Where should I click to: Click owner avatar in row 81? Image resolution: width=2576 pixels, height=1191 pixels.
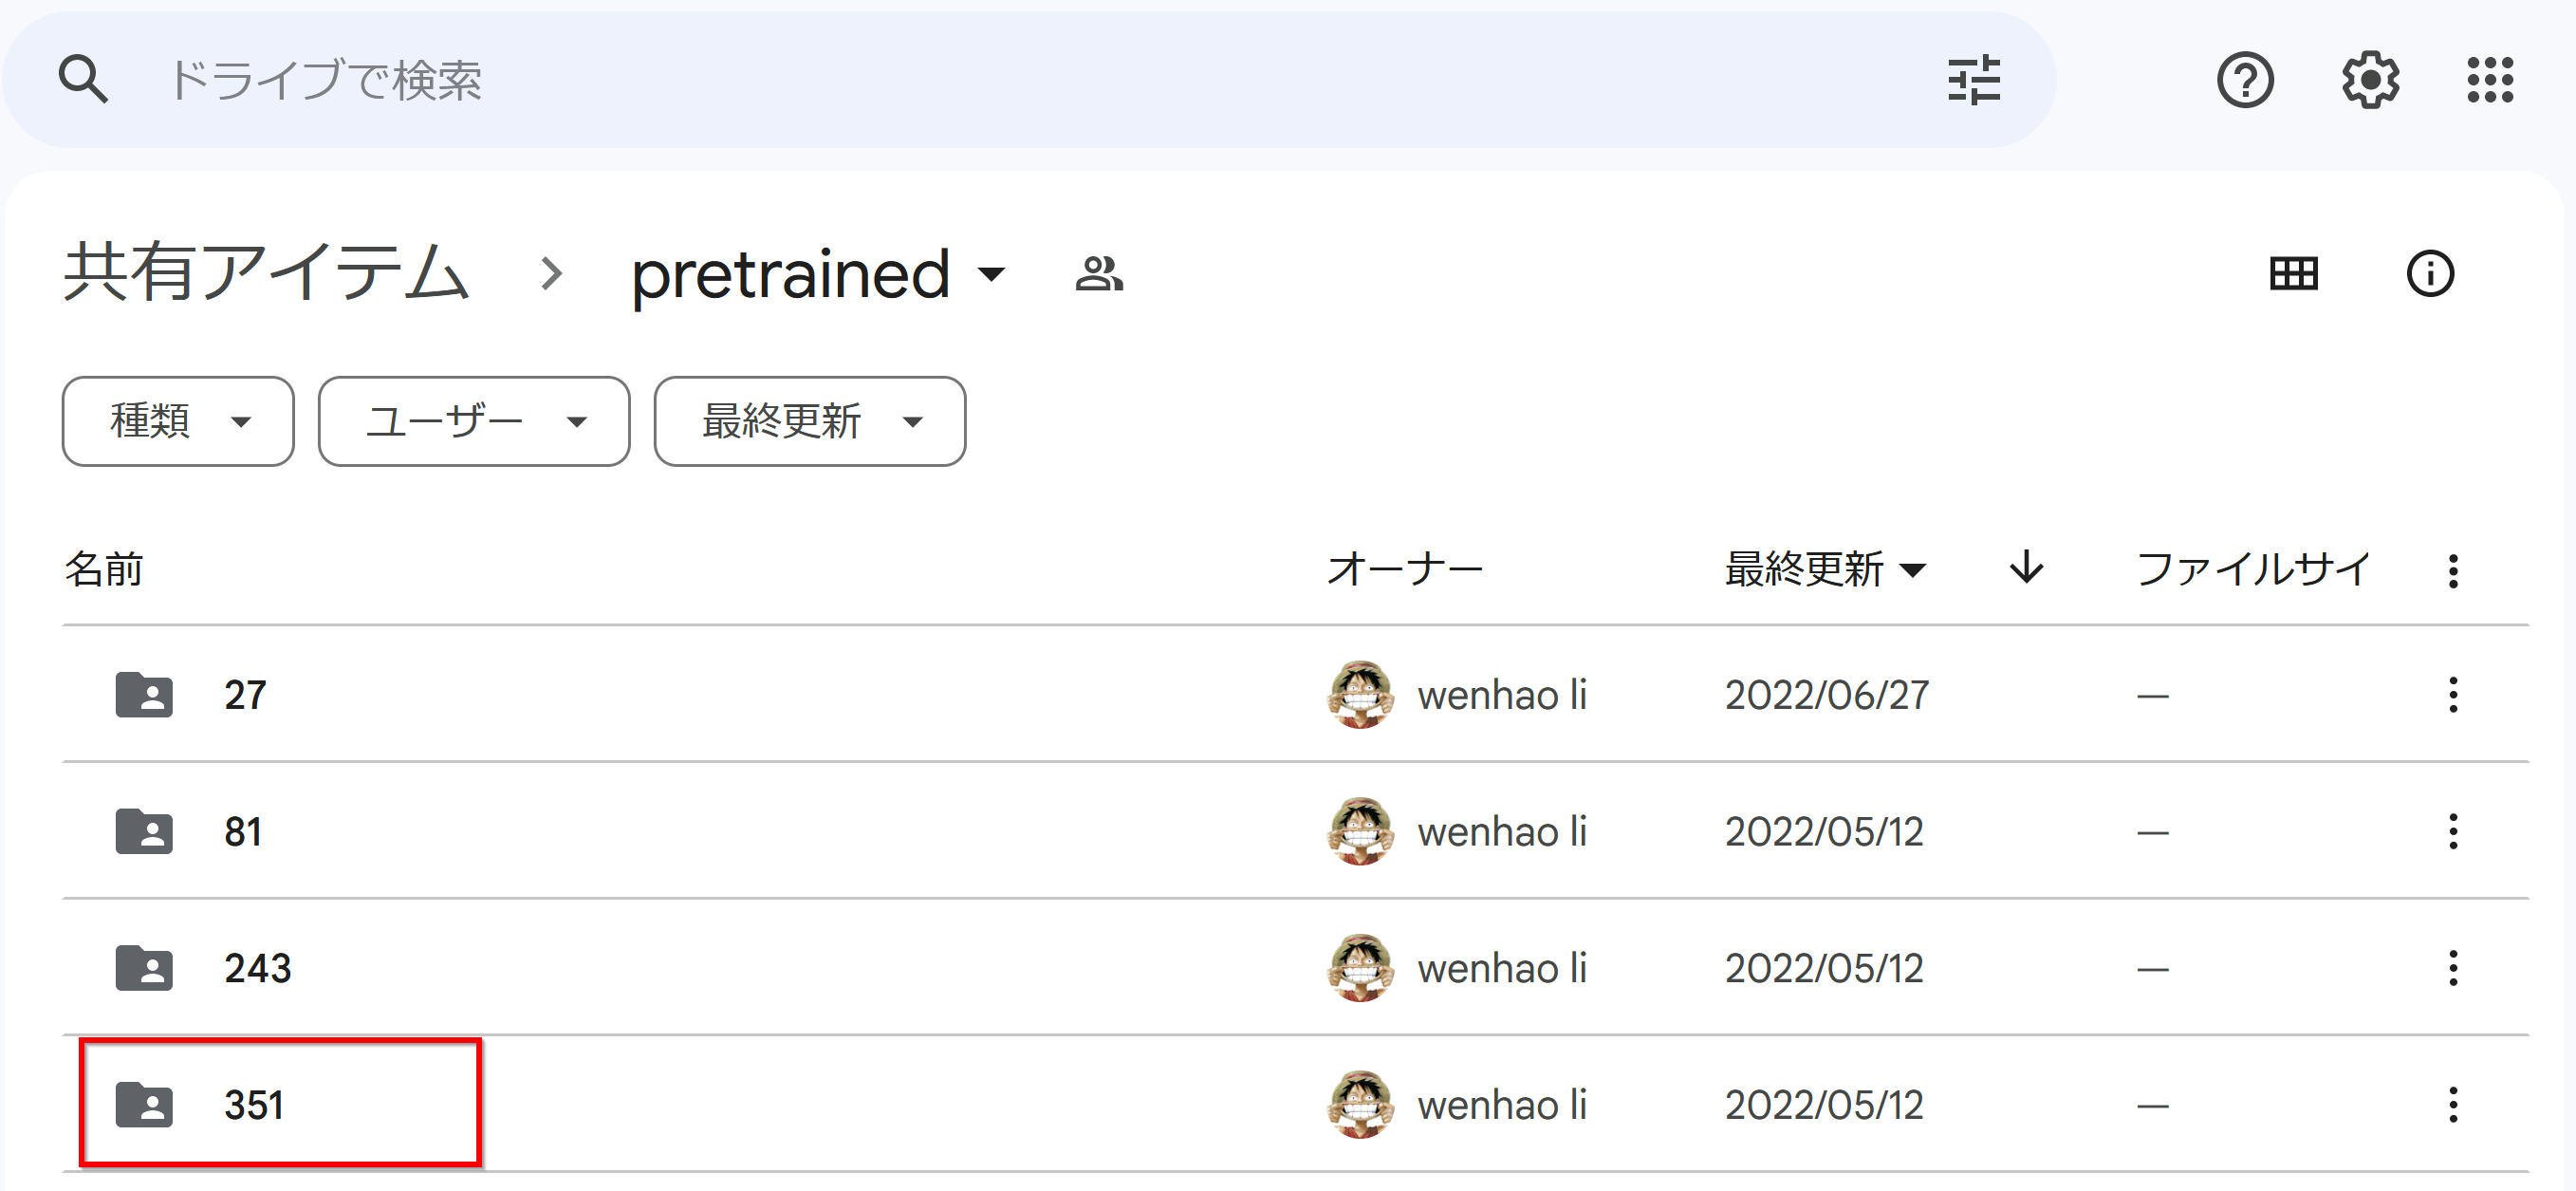click(x=1360, y=831)
